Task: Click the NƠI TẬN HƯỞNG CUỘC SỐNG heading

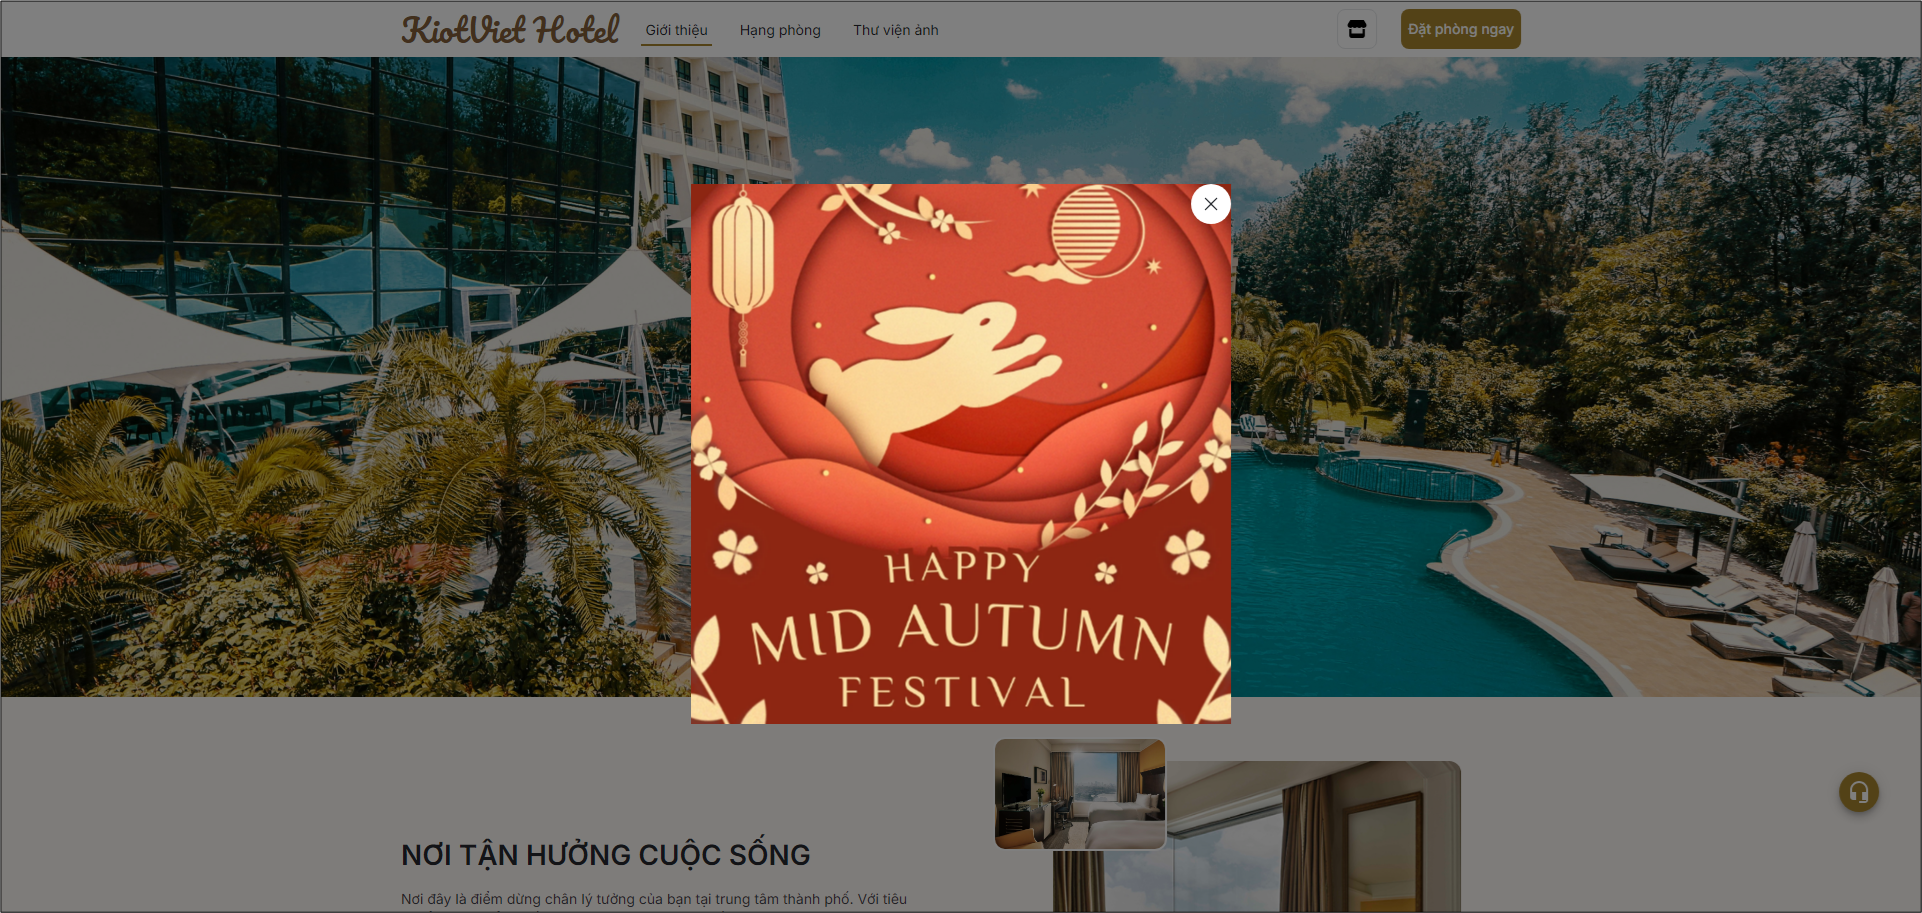Action: 605,855
